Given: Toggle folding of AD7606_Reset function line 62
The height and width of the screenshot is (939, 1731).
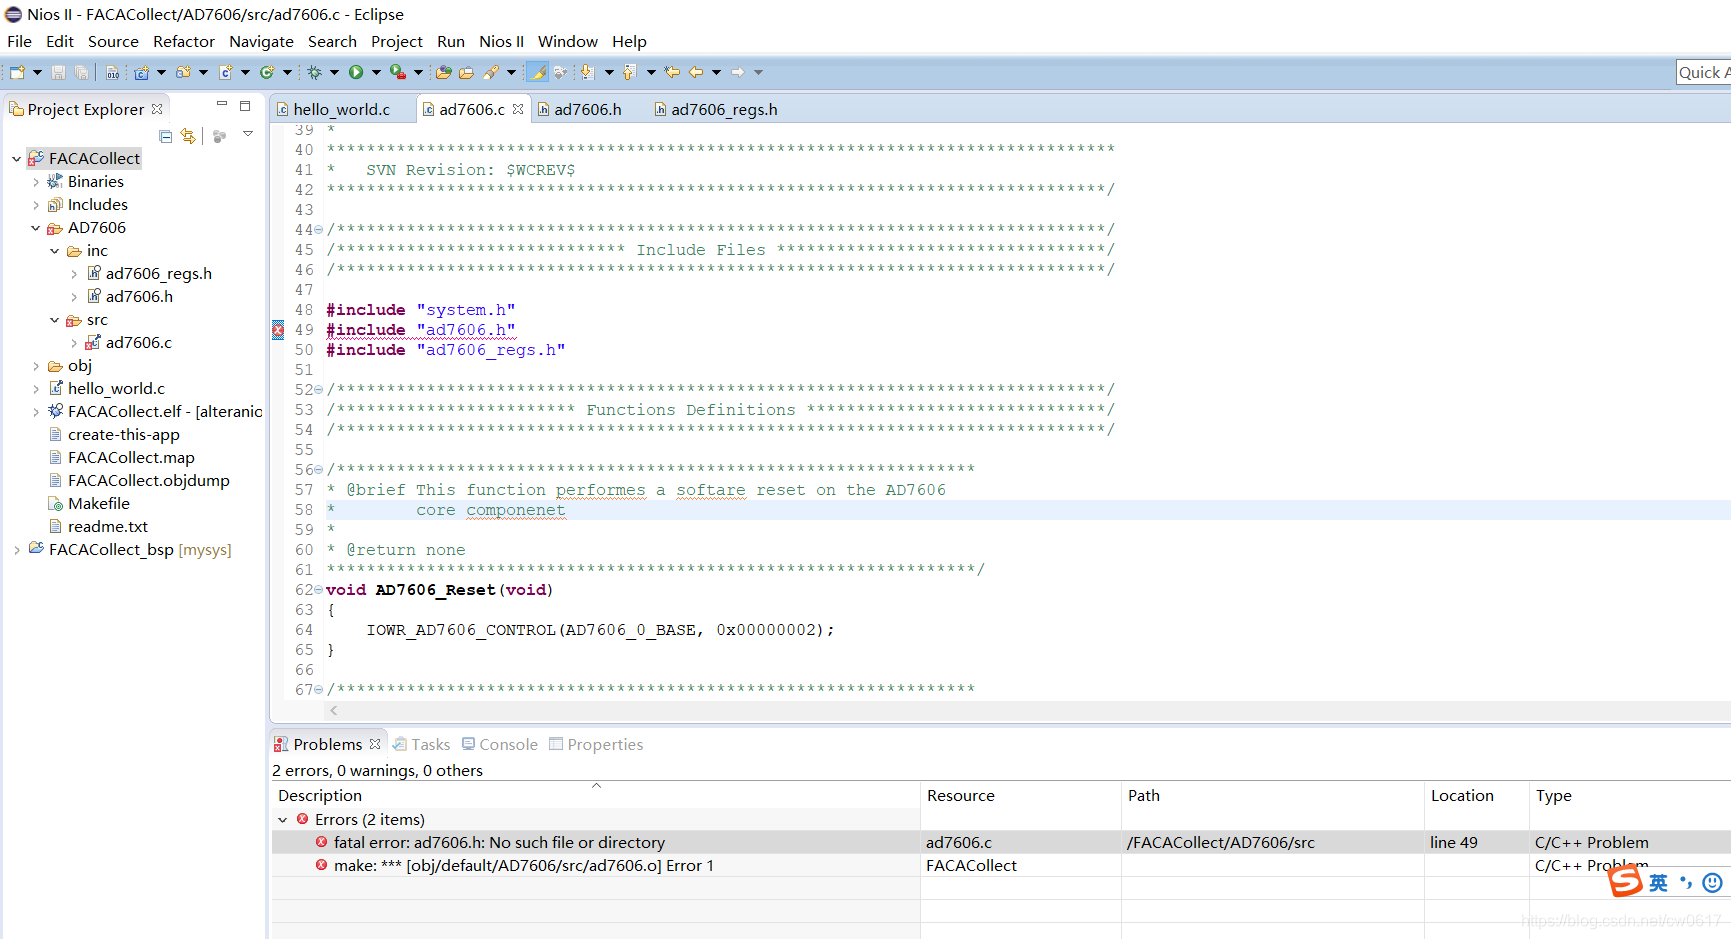Looking at the screenshot, I should (x=319, y=590).
